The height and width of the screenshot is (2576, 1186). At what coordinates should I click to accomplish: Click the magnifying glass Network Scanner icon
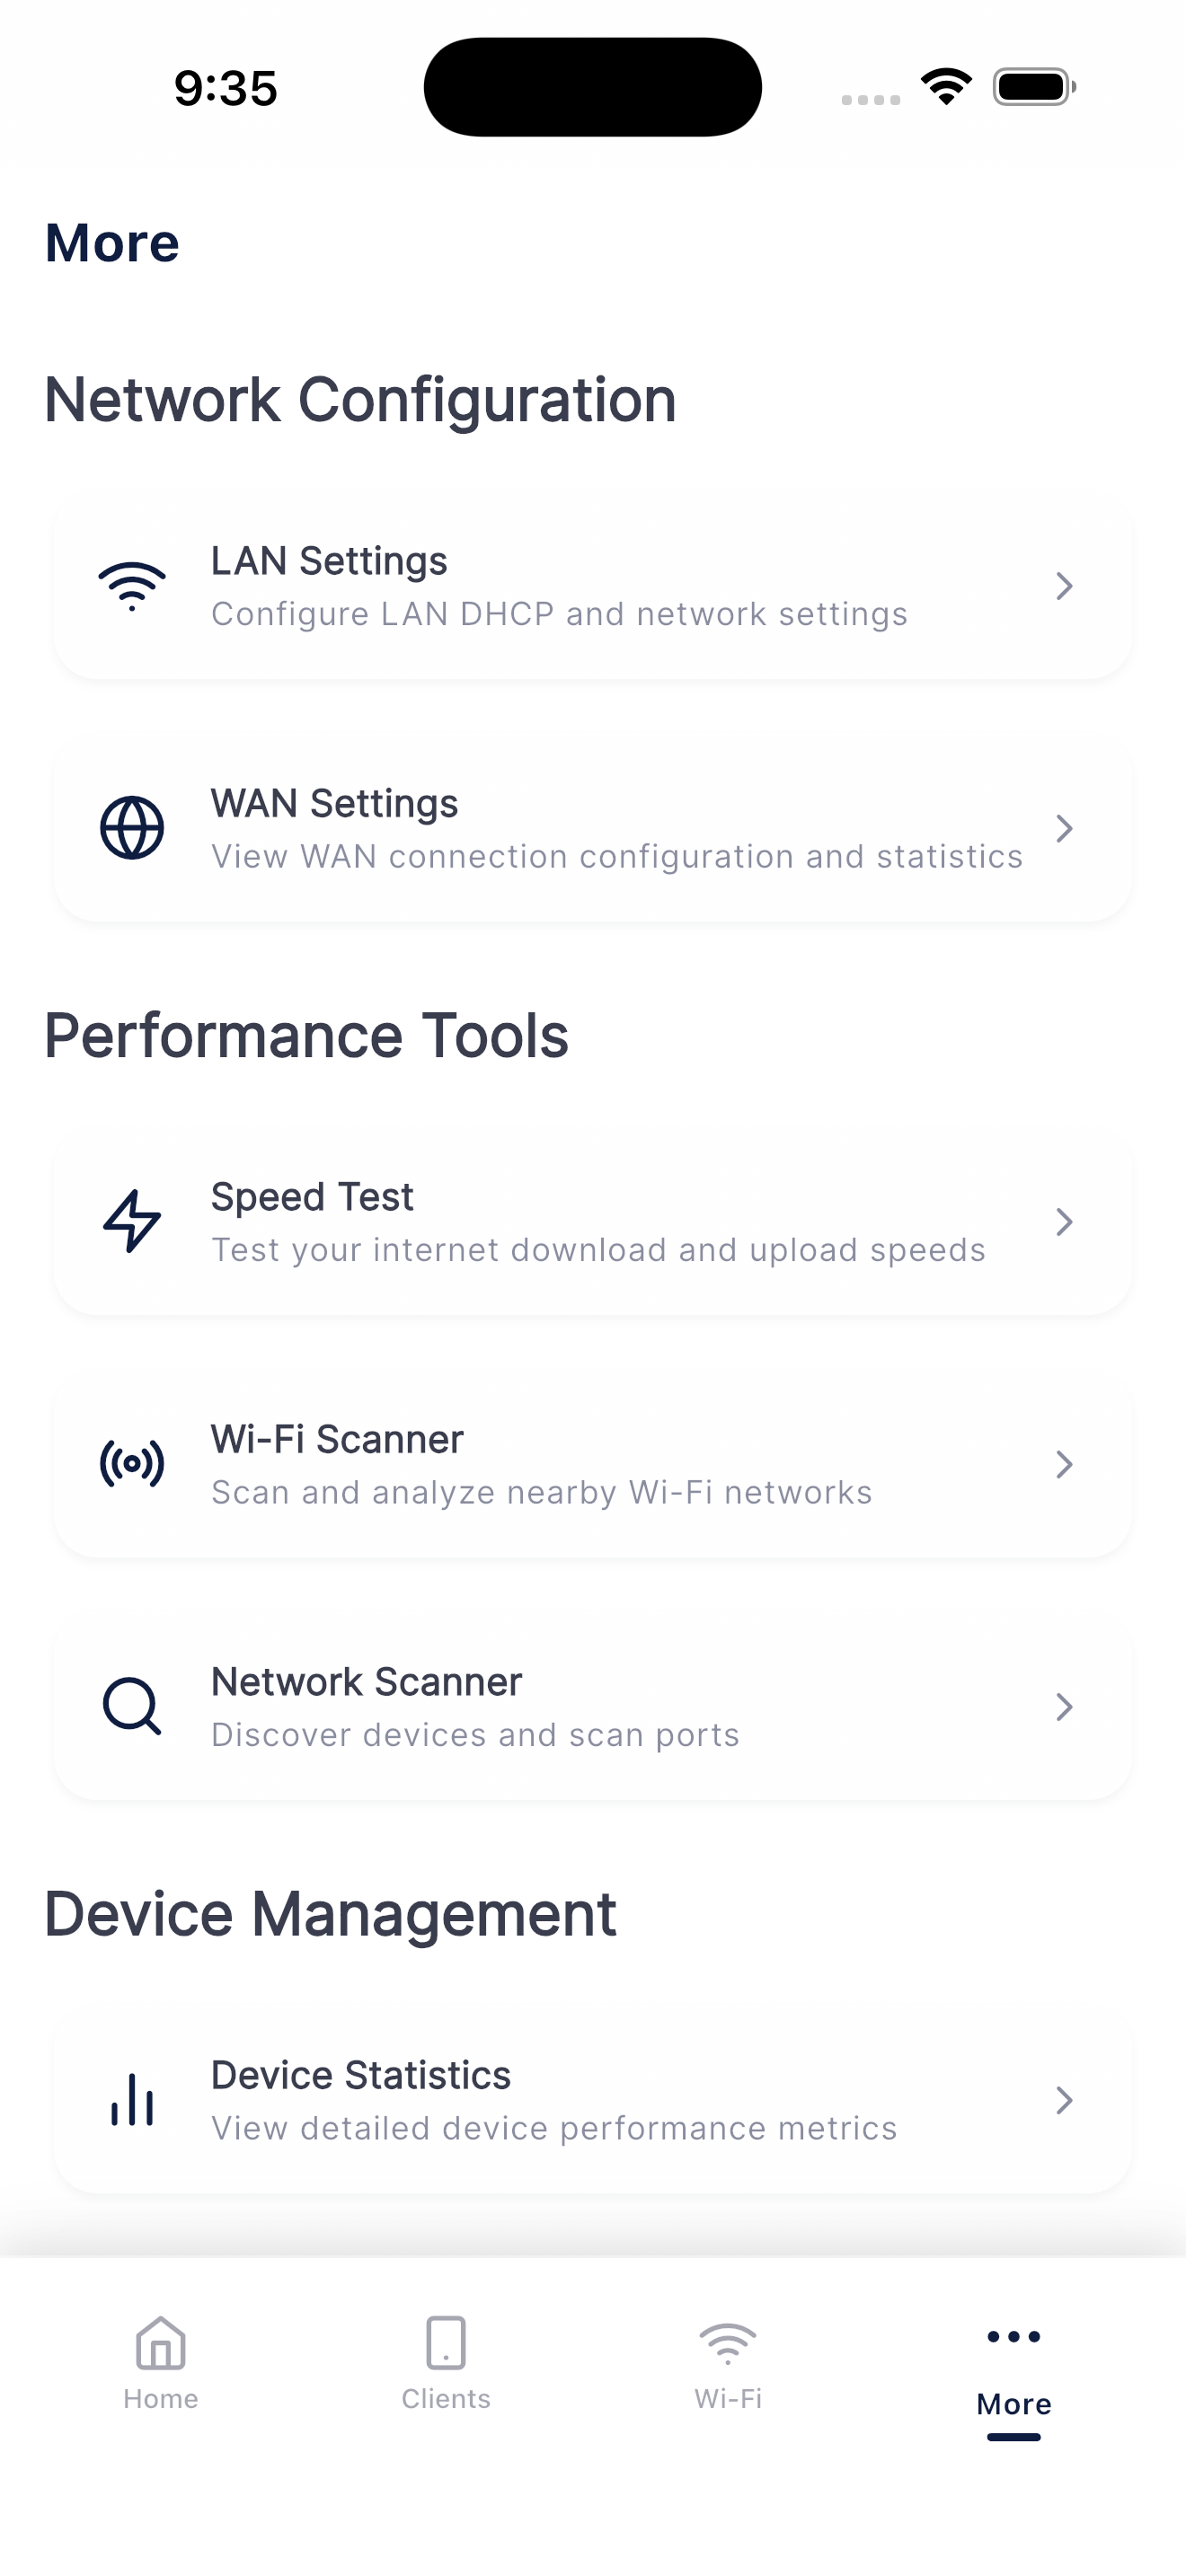[132, 1706]
